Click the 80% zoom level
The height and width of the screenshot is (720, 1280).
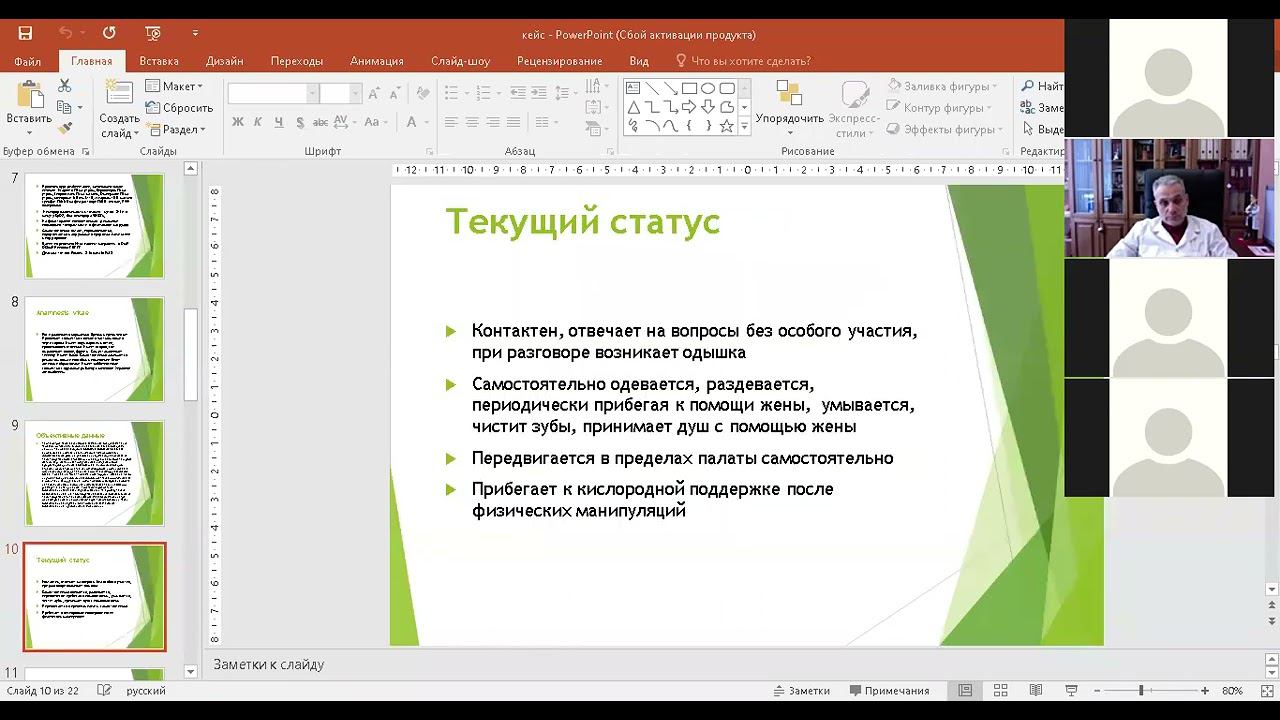(x=1232, y=690)
